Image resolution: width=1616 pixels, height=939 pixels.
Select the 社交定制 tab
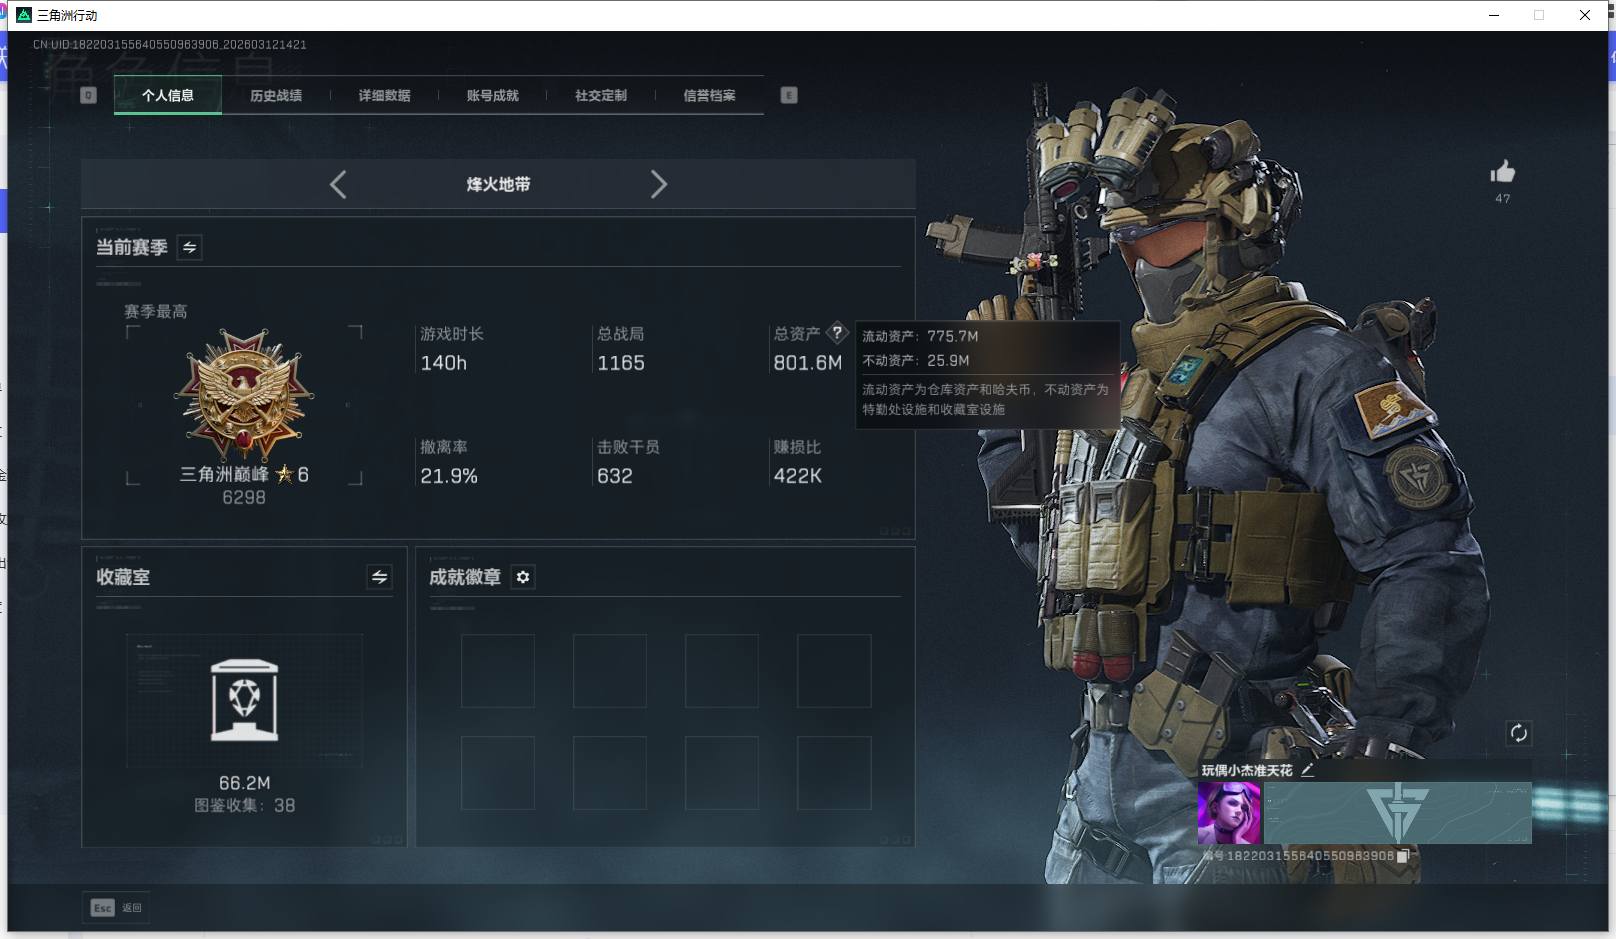599,95
